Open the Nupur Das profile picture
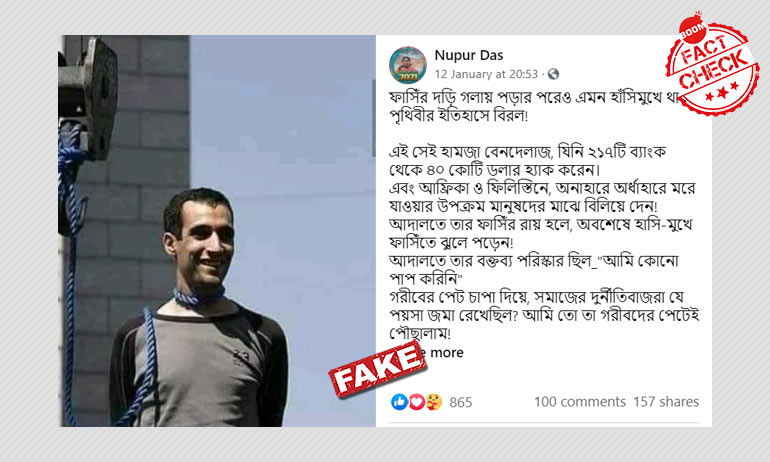Screen dimensions: 770x462 (408, 65)
